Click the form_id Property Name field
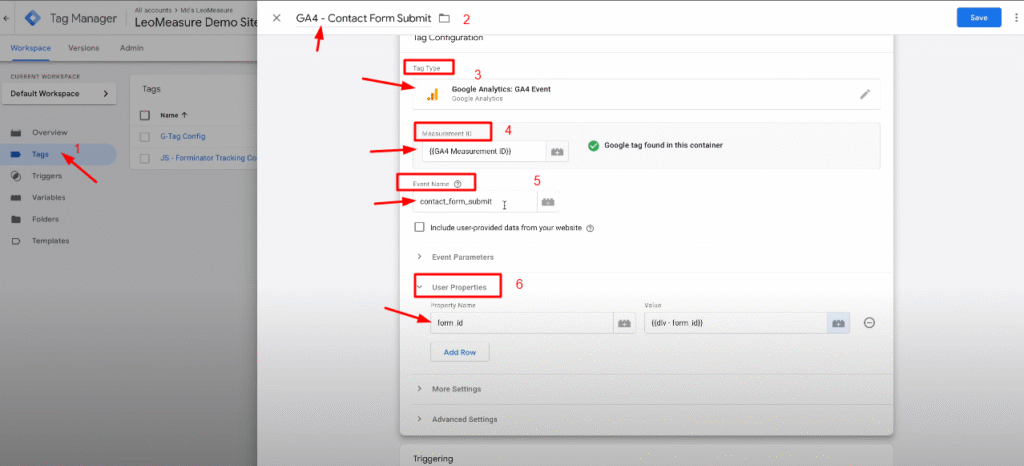Screen dimensions: 1024x466 click(x=522, y=323)
